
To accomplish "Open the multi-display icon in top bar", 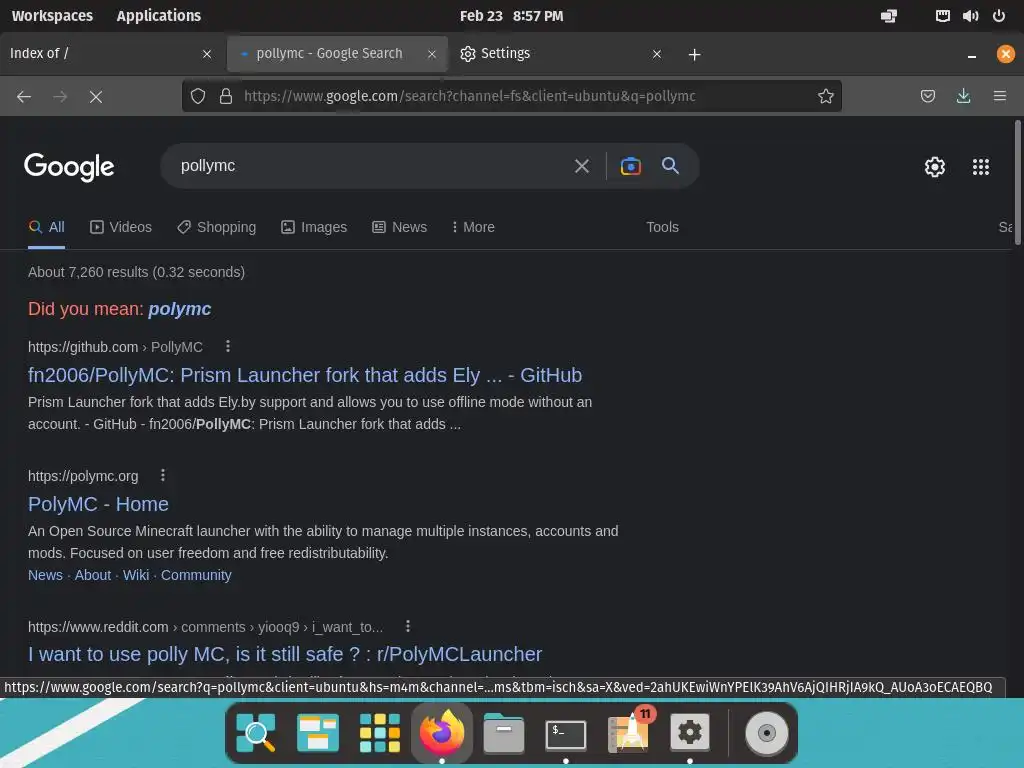I will [x=889, y=16].
